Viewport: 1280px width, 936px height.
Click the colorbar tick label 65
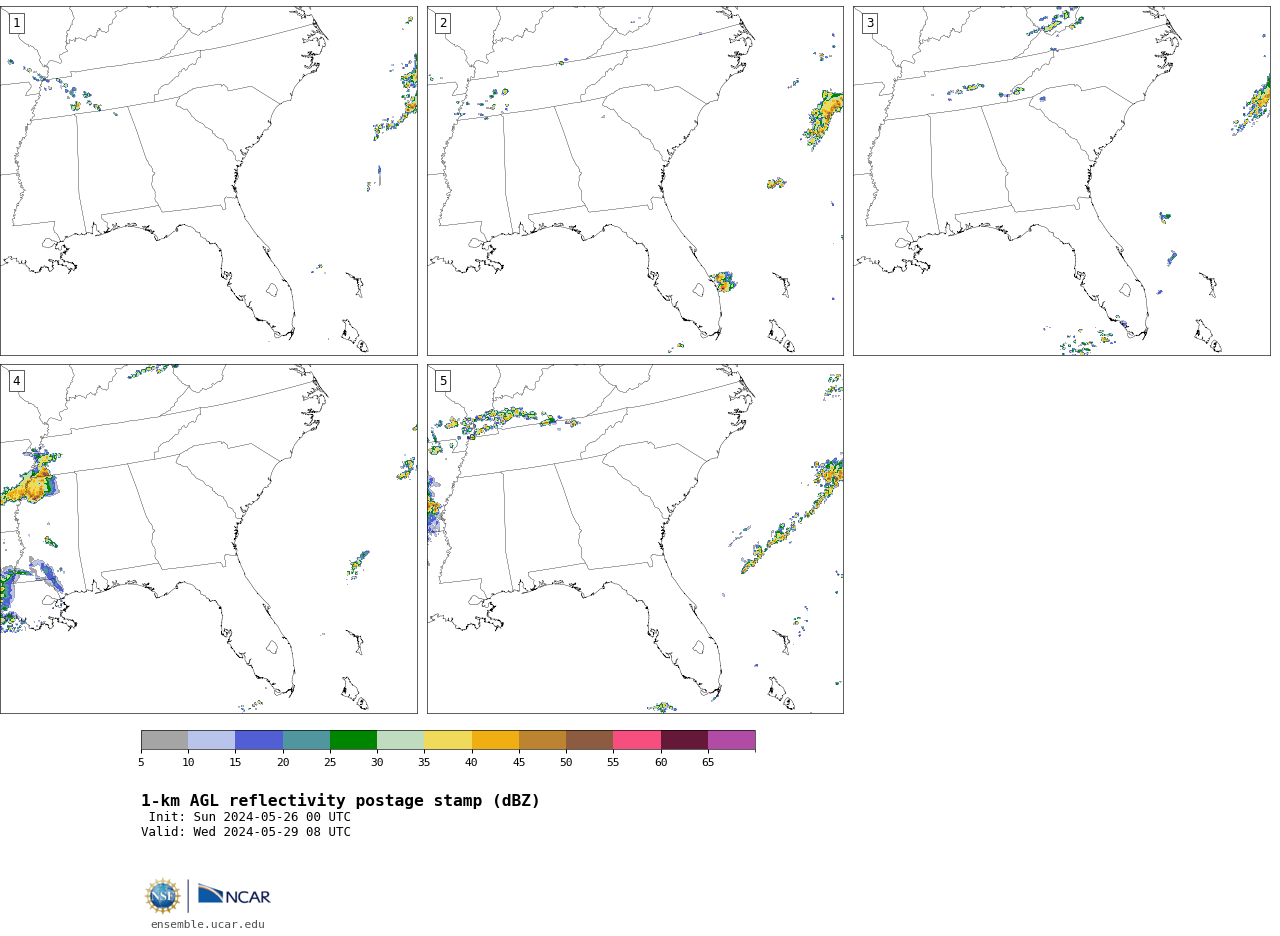click(x=708, y=763)
